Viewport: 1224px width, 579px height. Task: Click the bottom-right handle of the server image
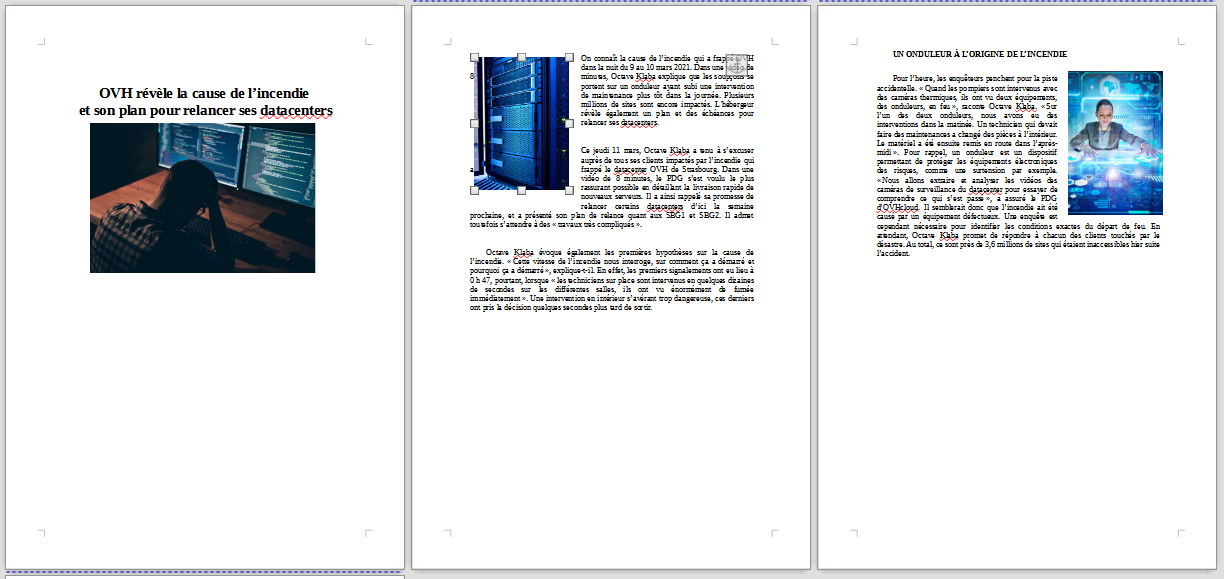click(569, 190)
